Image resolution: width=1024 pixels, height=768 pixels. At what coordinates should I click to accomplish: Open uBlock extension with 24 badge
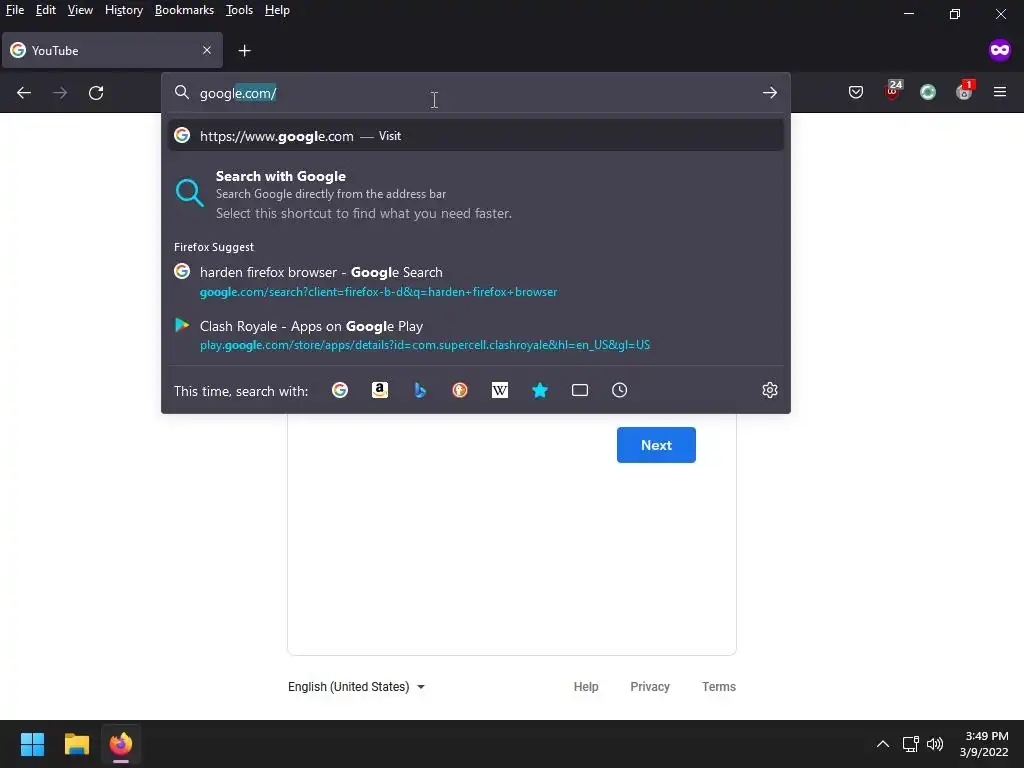point(893,90)
